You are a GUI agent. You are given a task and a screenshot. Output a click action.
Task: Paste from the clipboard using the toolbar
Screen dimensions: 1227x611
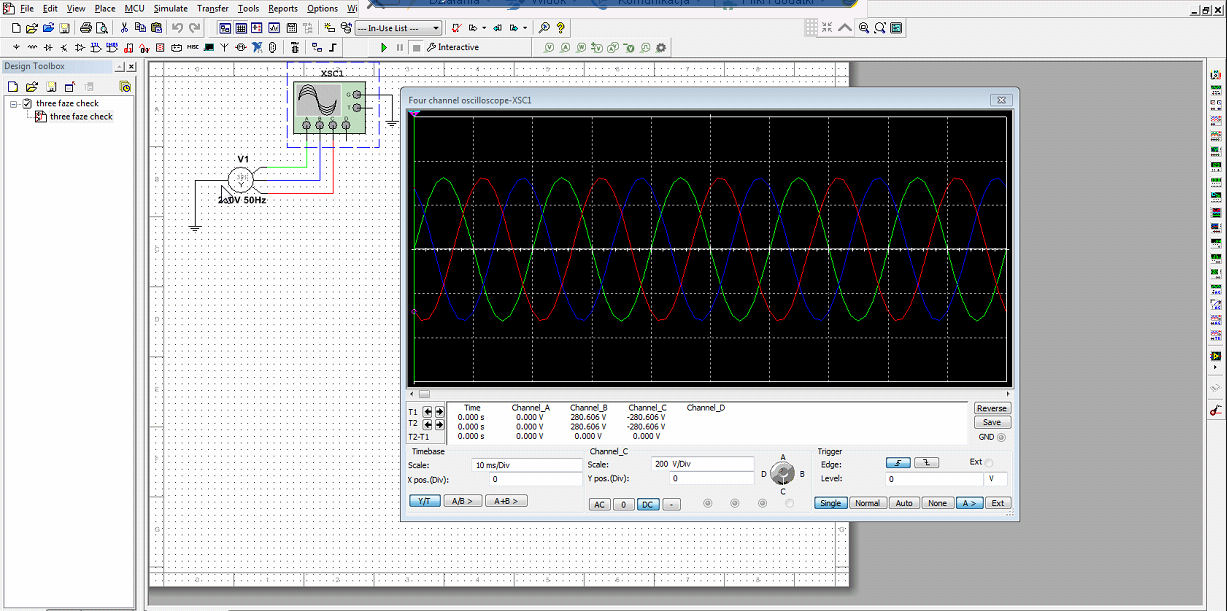point(156,28)
